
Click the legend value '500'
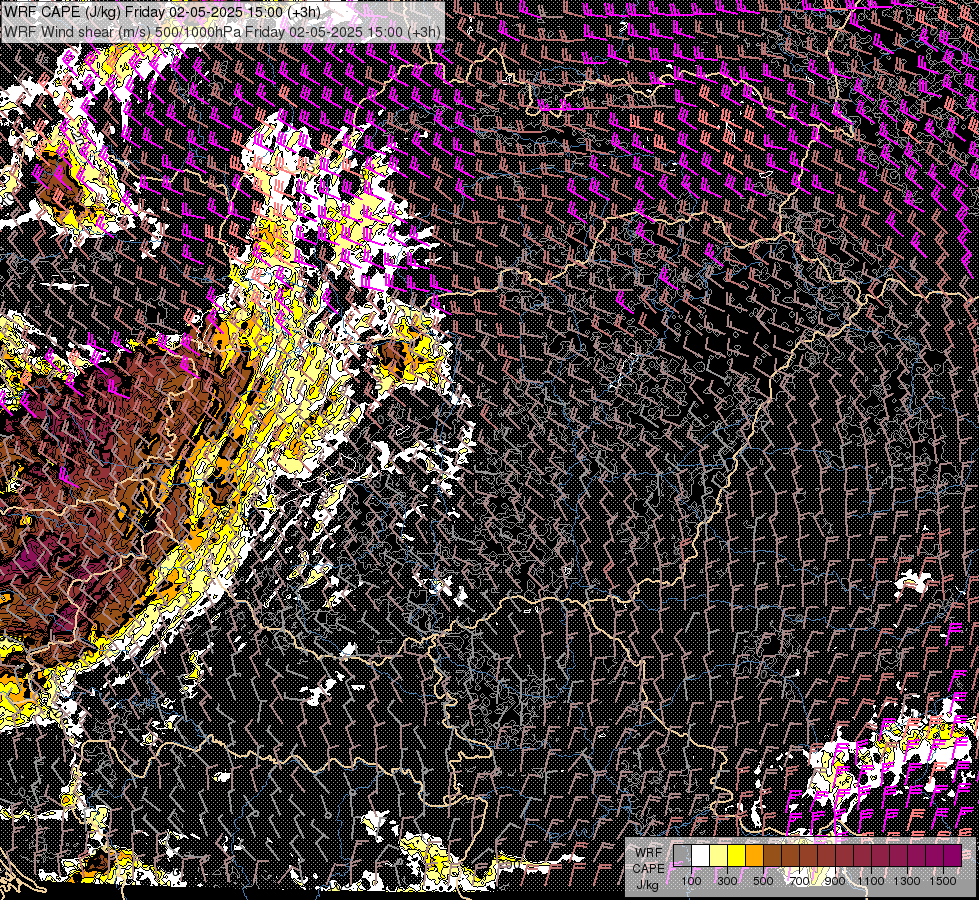click(x=763, y=881)
